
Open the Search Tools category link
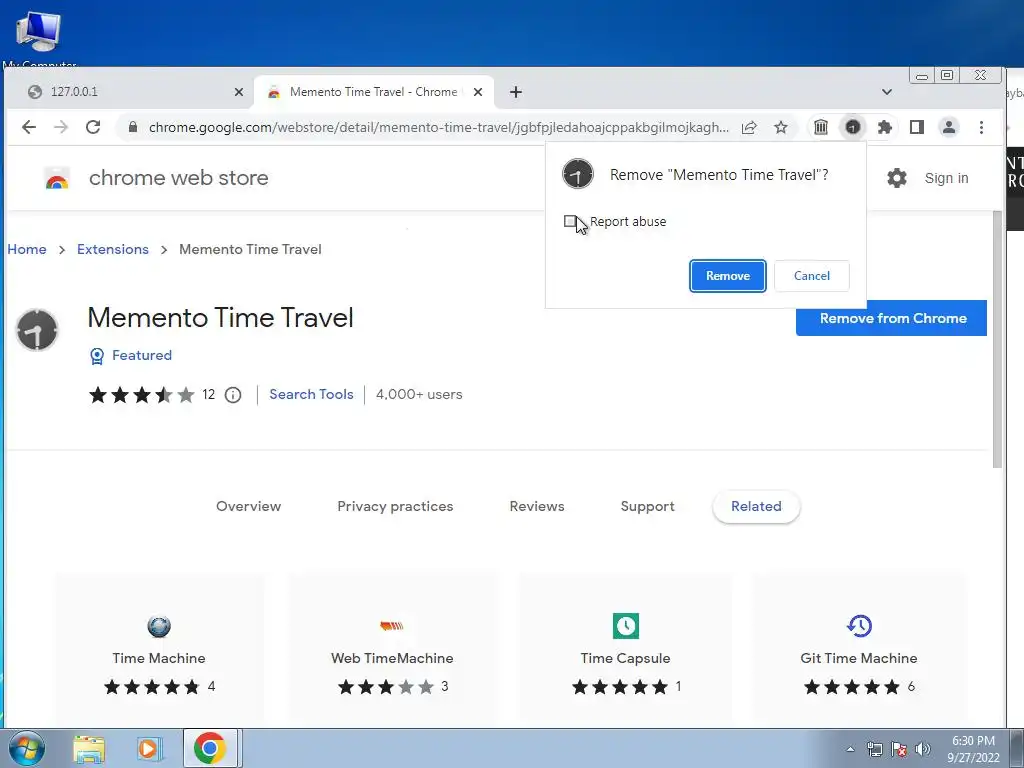[312, 394]
